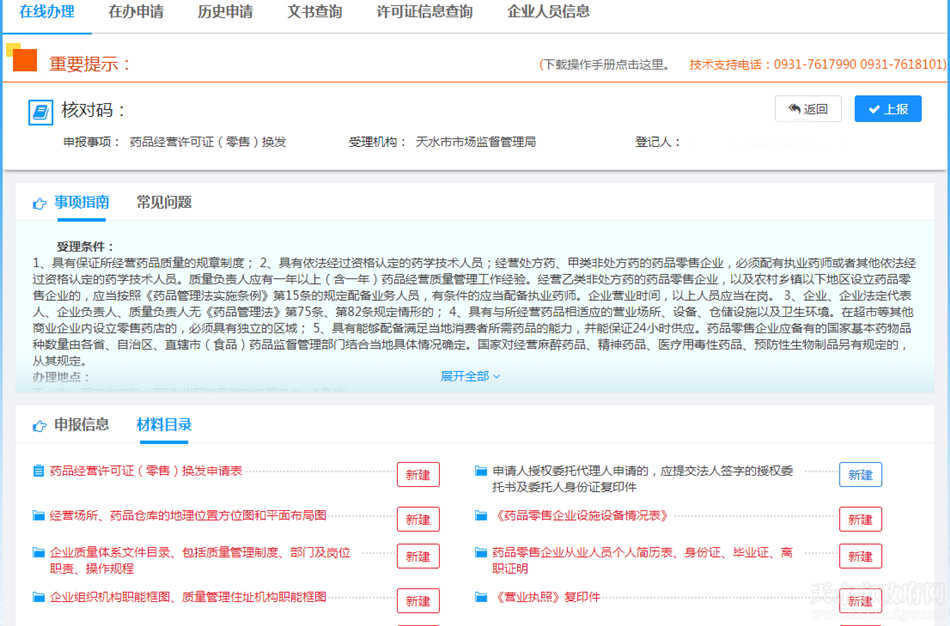Click the folder icon for 经营场所、药品仓库的地理位置方位图

(x=39, y=516)
